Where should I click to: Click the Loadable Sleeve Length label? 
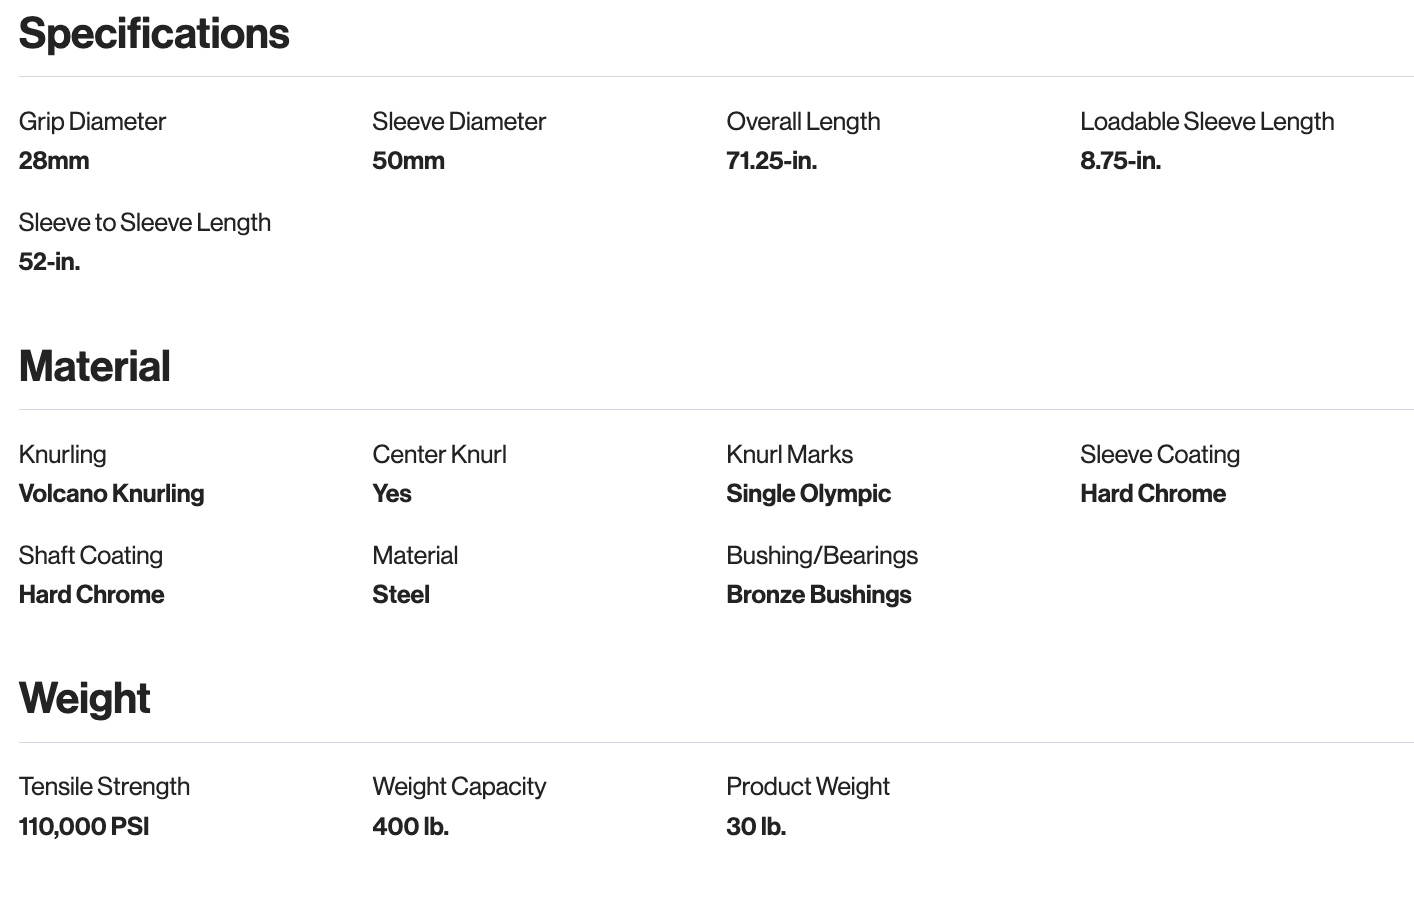(x=1207, y=122)
